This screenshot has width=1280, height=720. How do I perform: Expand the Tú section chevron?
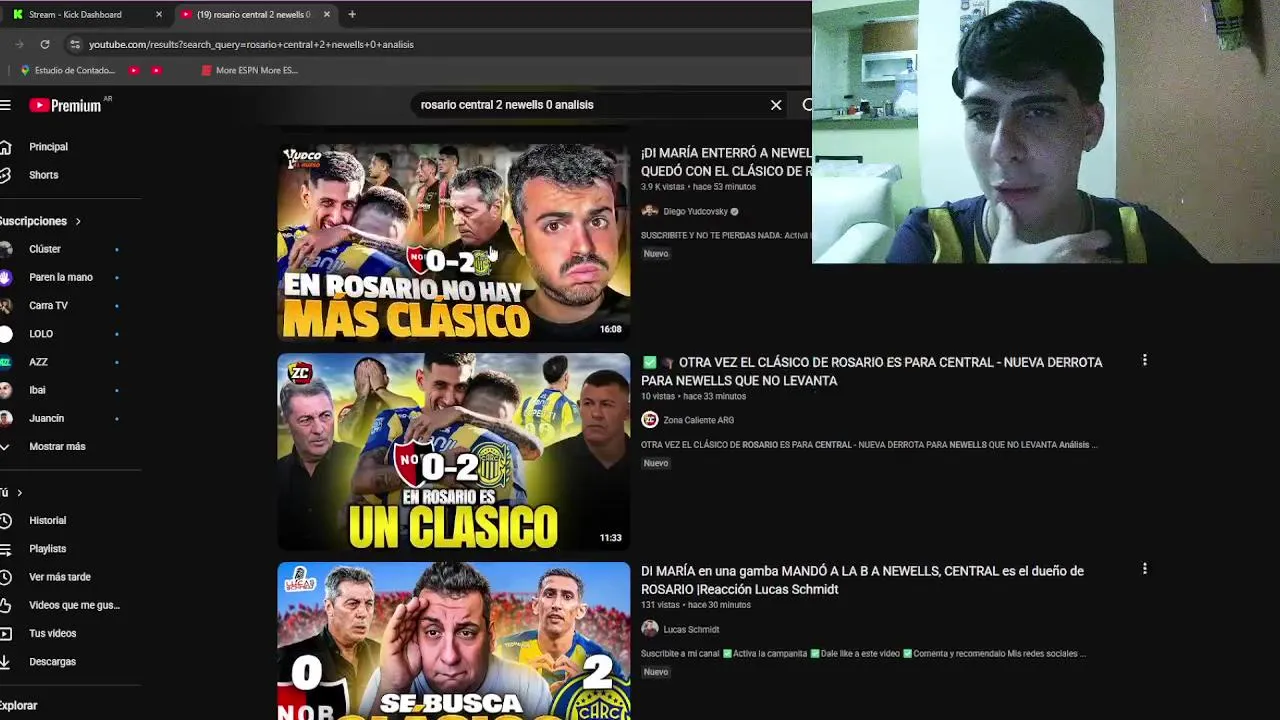point(19,493)
